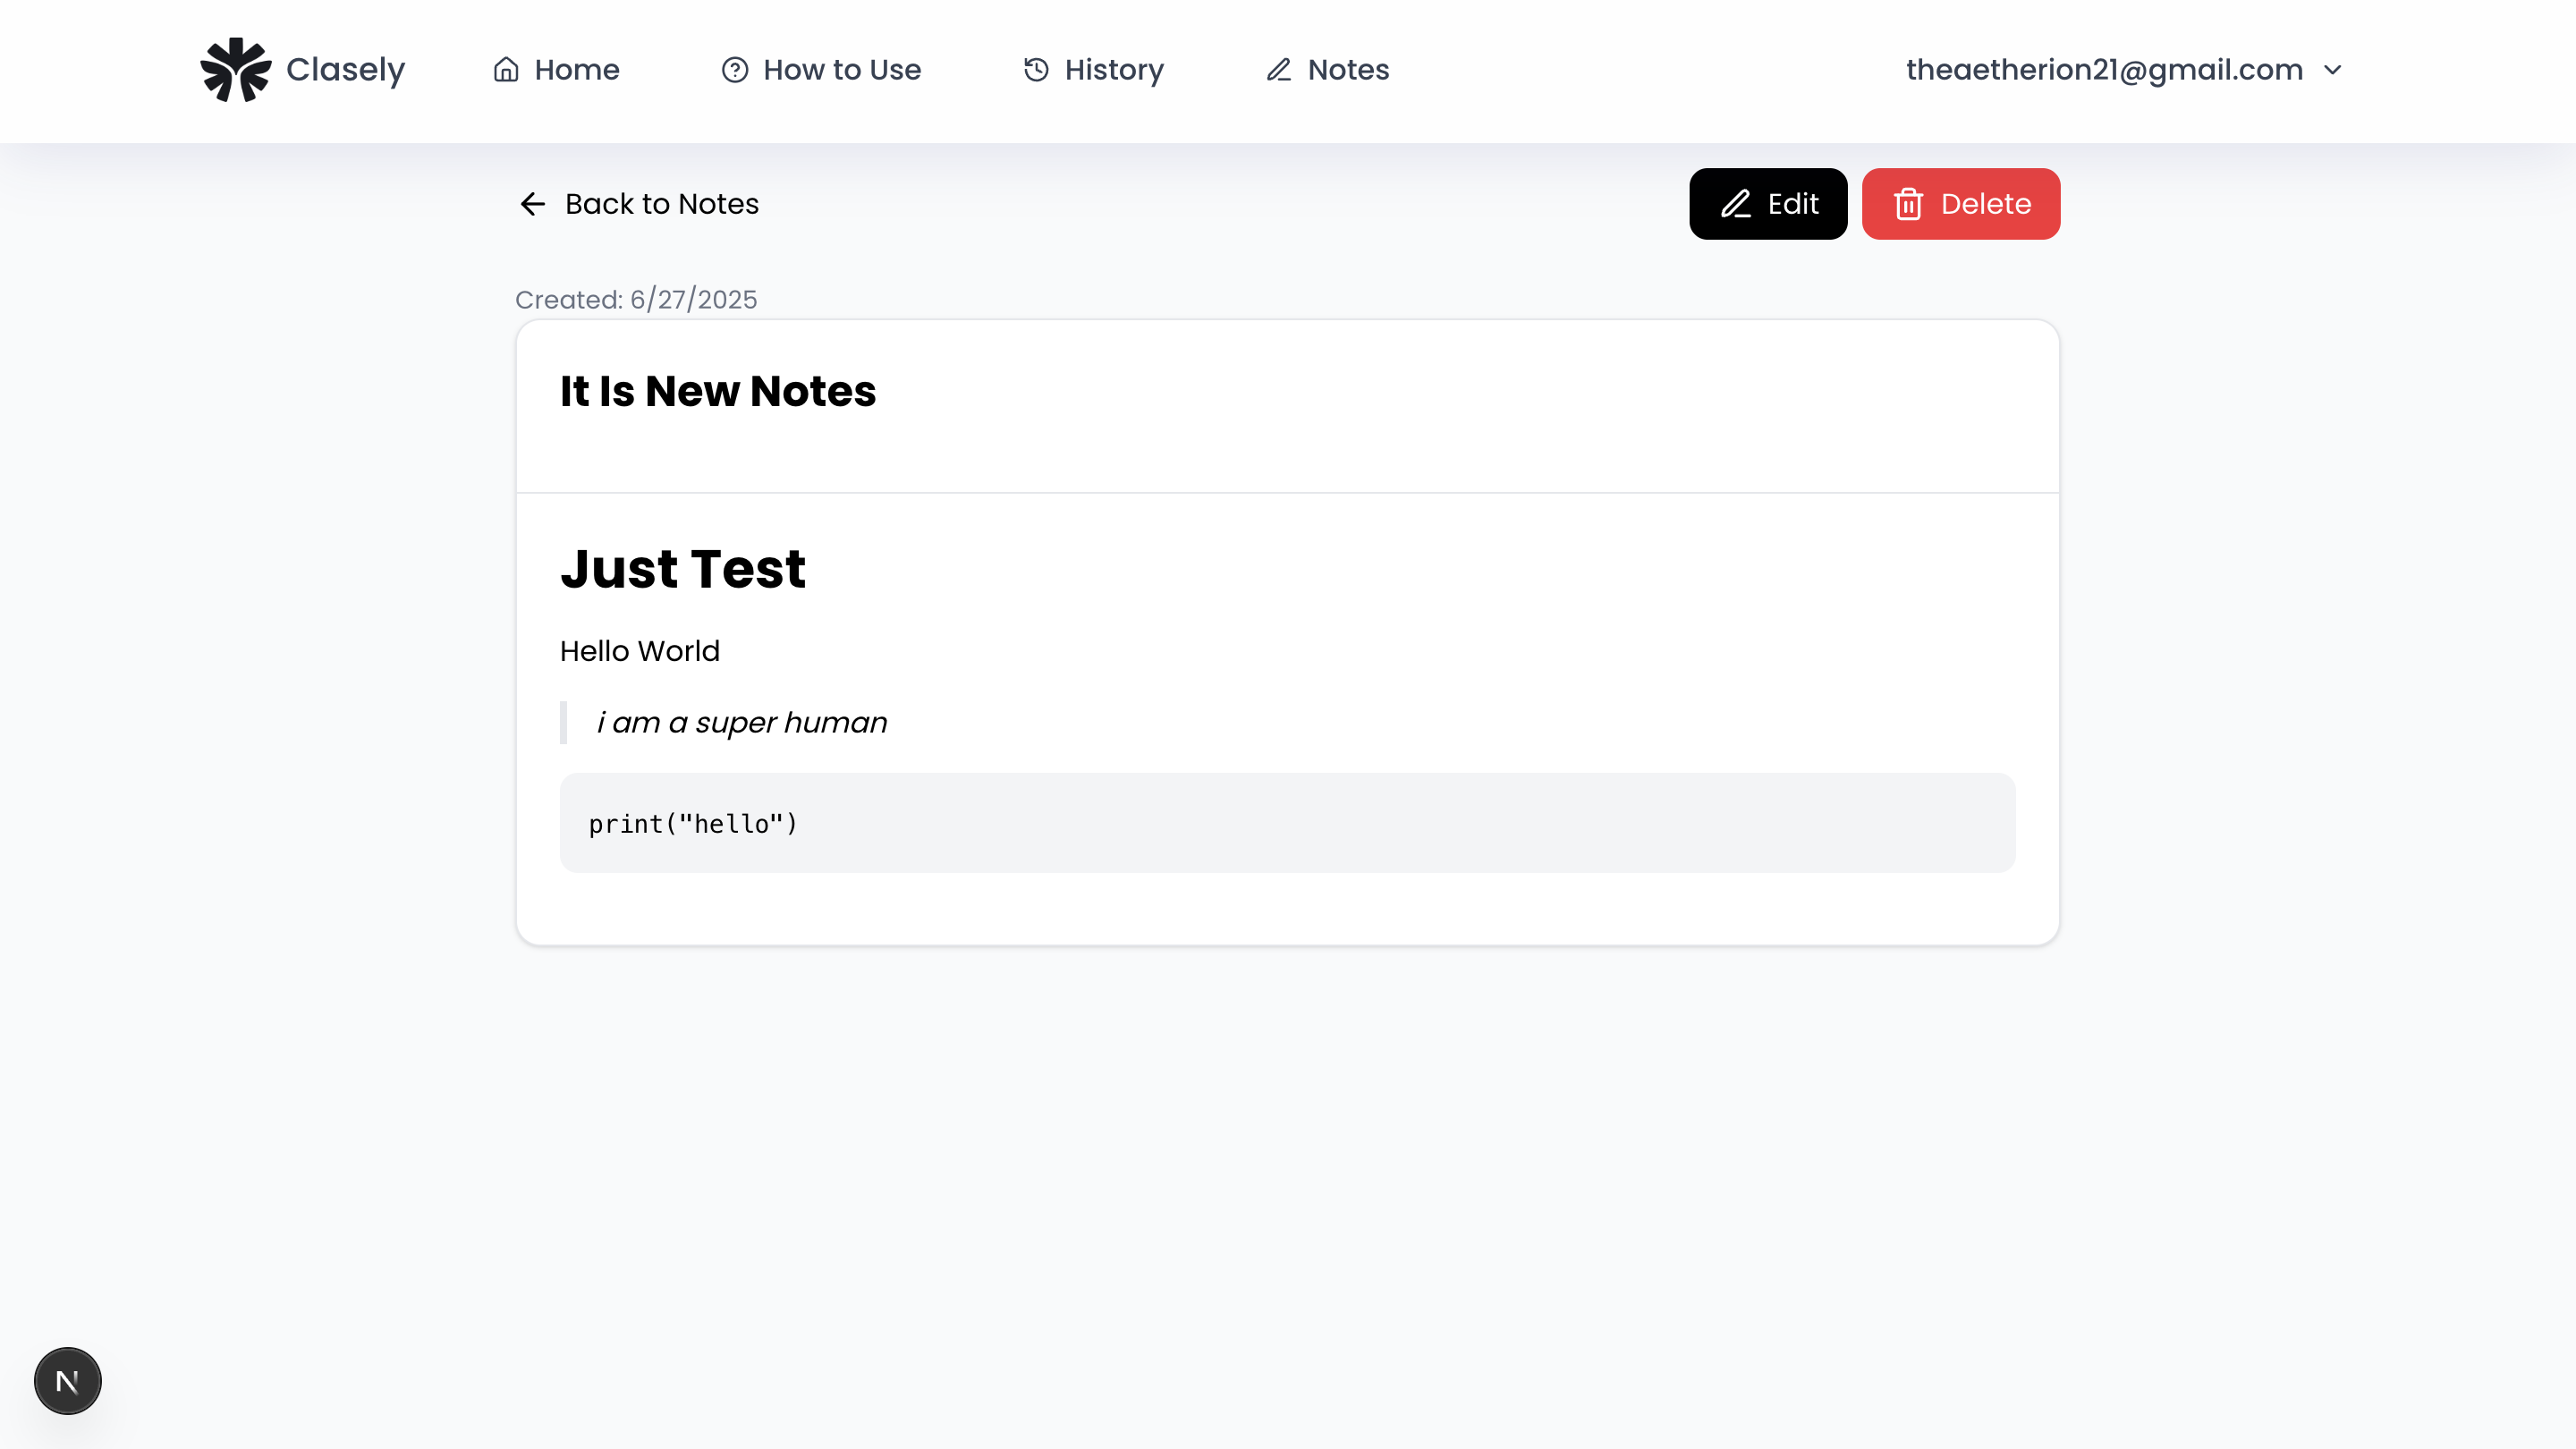Click the History clock icon
Viewport: 2576px width, 1449px height.
coord(1036,70)
